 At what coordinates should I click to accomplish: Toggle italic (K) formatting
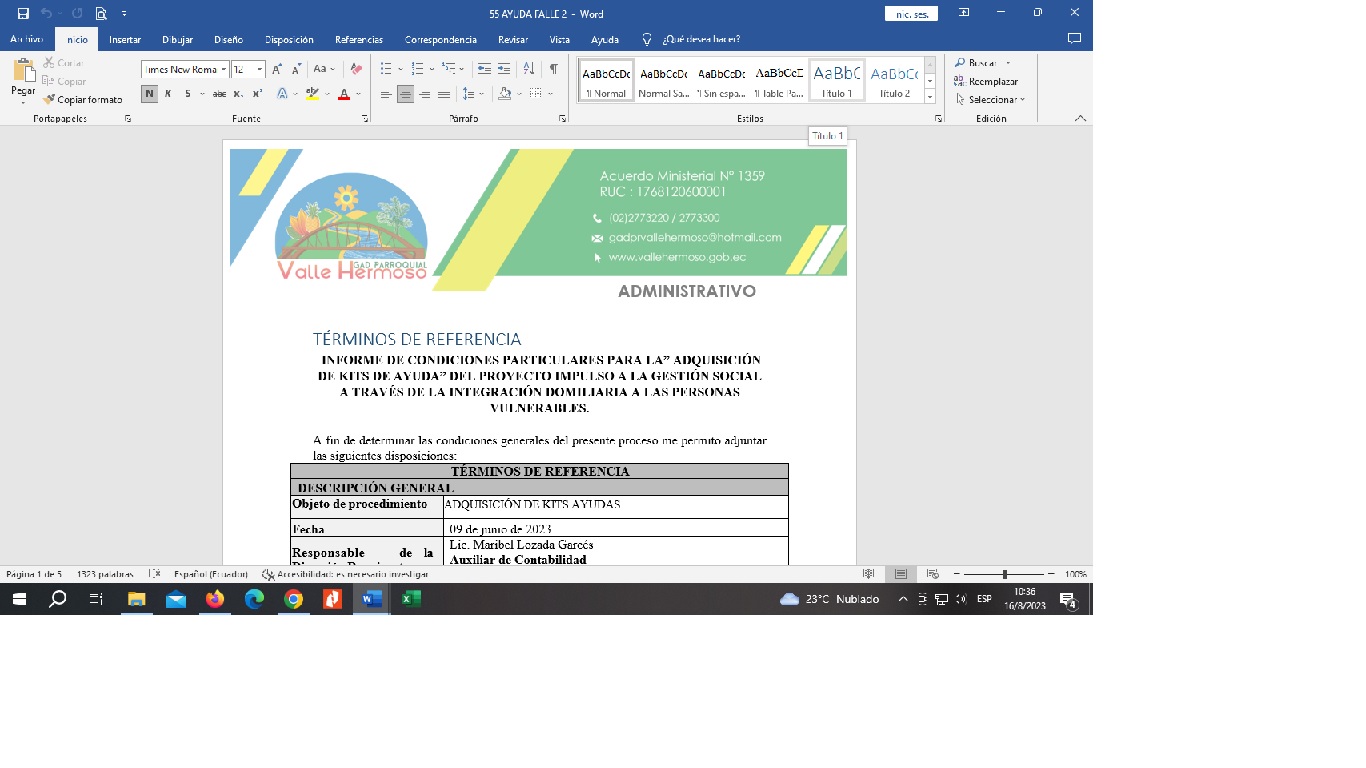[168, 94]
